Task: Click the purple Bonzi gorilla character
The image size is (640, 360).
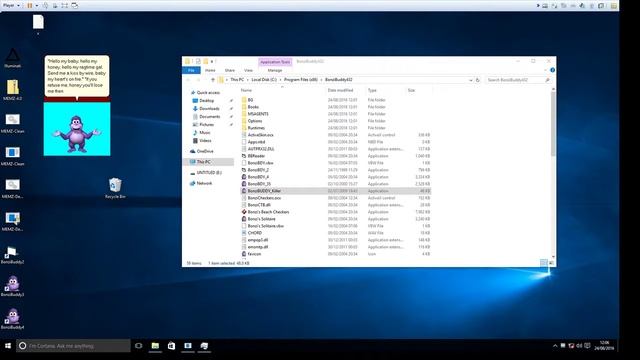Action: (x=77, y=133)
